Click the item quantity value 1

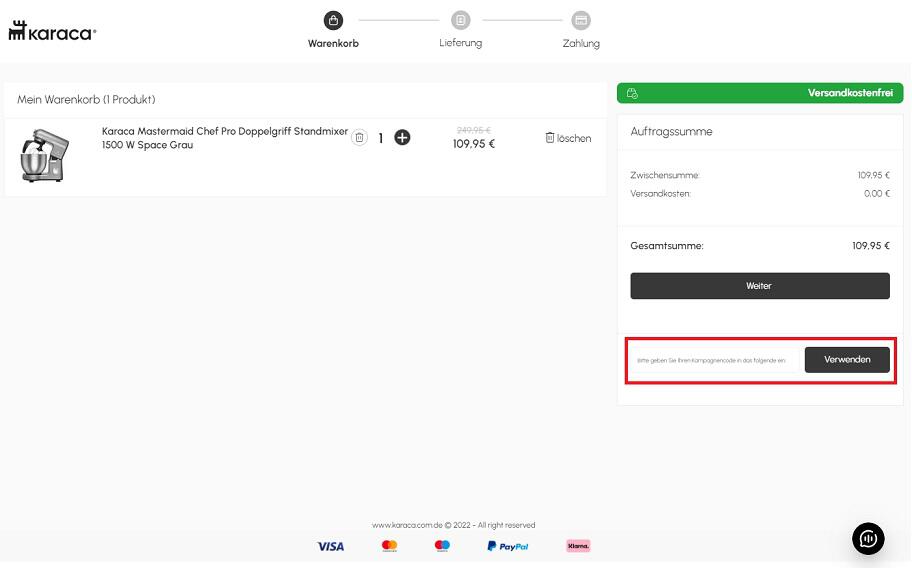[381, 138]
